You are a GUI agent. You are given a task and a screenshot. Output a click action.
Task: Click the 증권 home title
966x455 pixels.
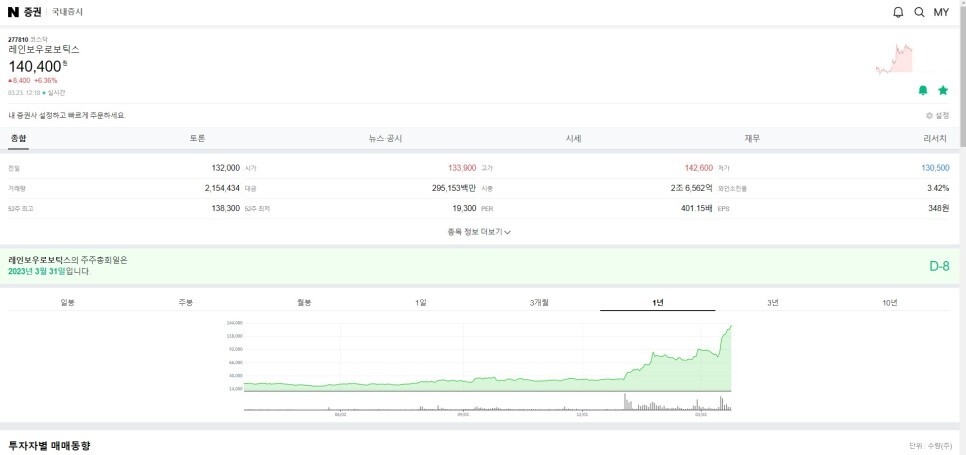[x=33, y=12]
